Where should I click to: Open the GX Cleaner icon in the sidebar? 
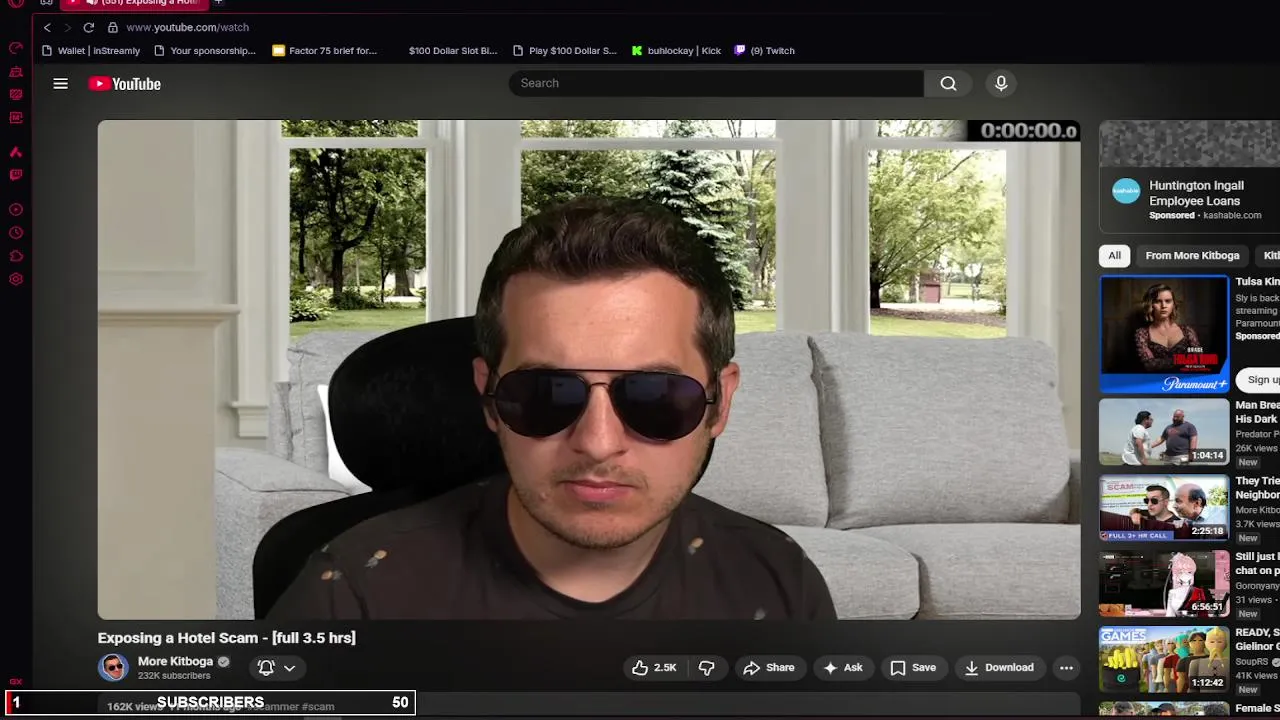tap(16, 71)
